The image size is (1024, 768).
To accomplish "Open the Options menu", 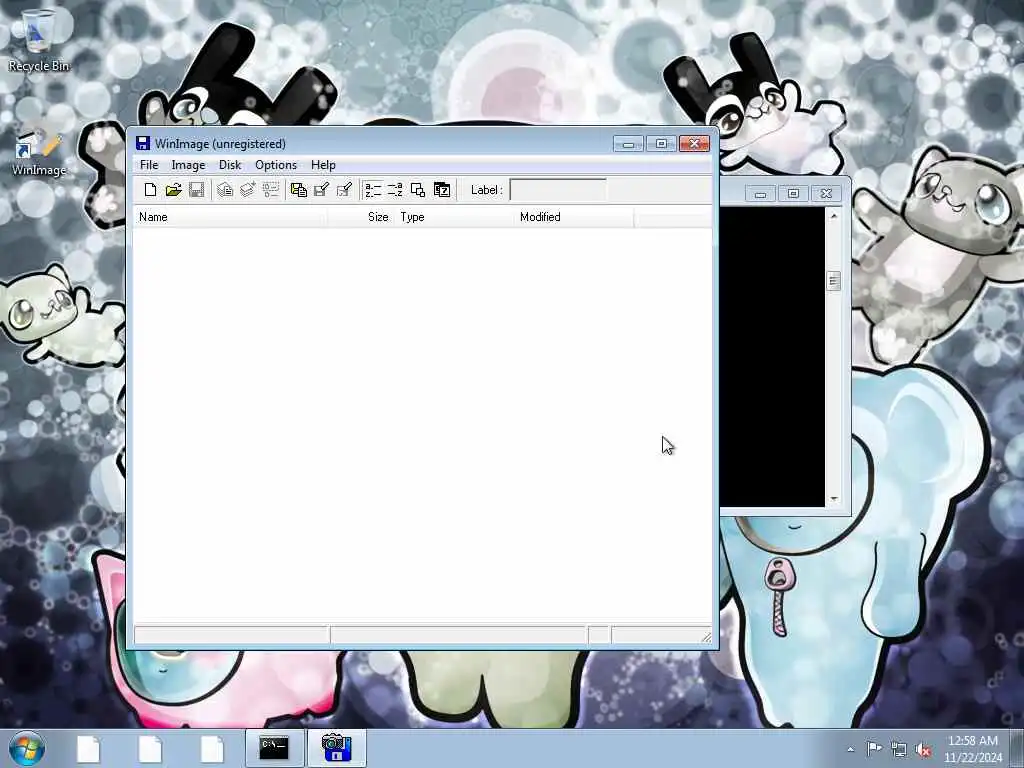I will pos(276,165).
